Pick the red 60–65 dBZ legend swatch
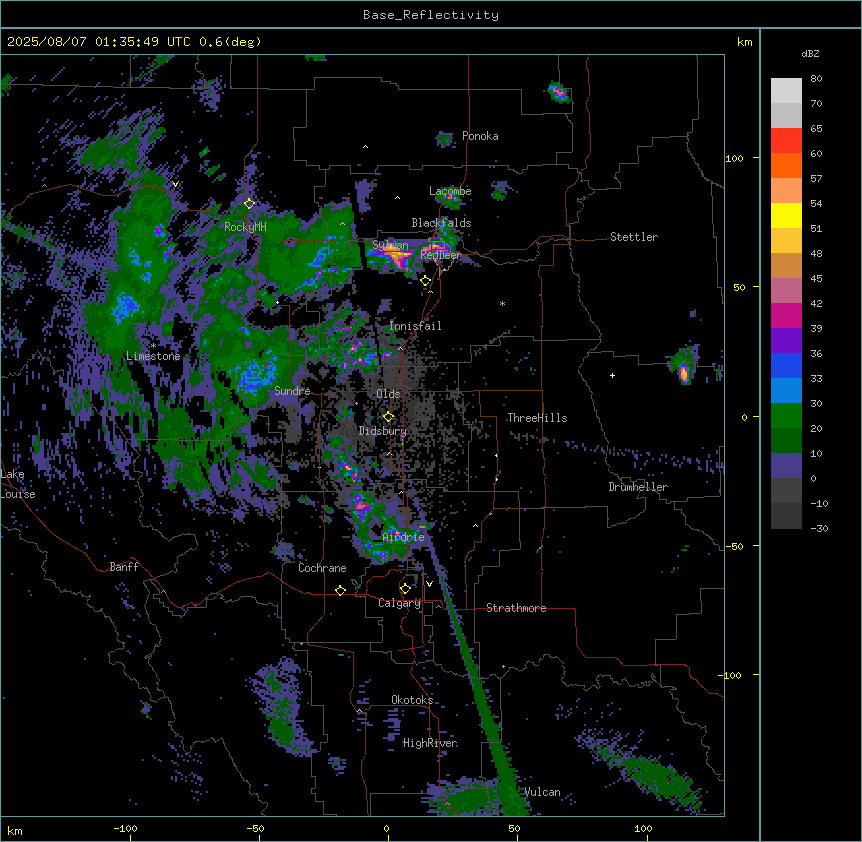 click(x=786, y=141)
